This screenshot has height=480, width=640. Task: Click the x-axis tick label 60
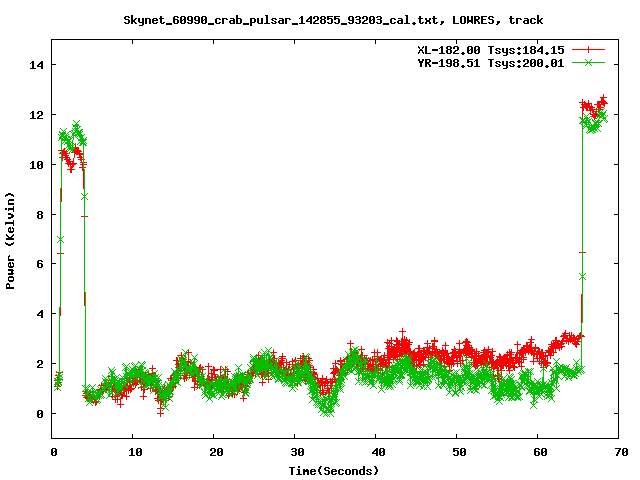click(538, 452)
